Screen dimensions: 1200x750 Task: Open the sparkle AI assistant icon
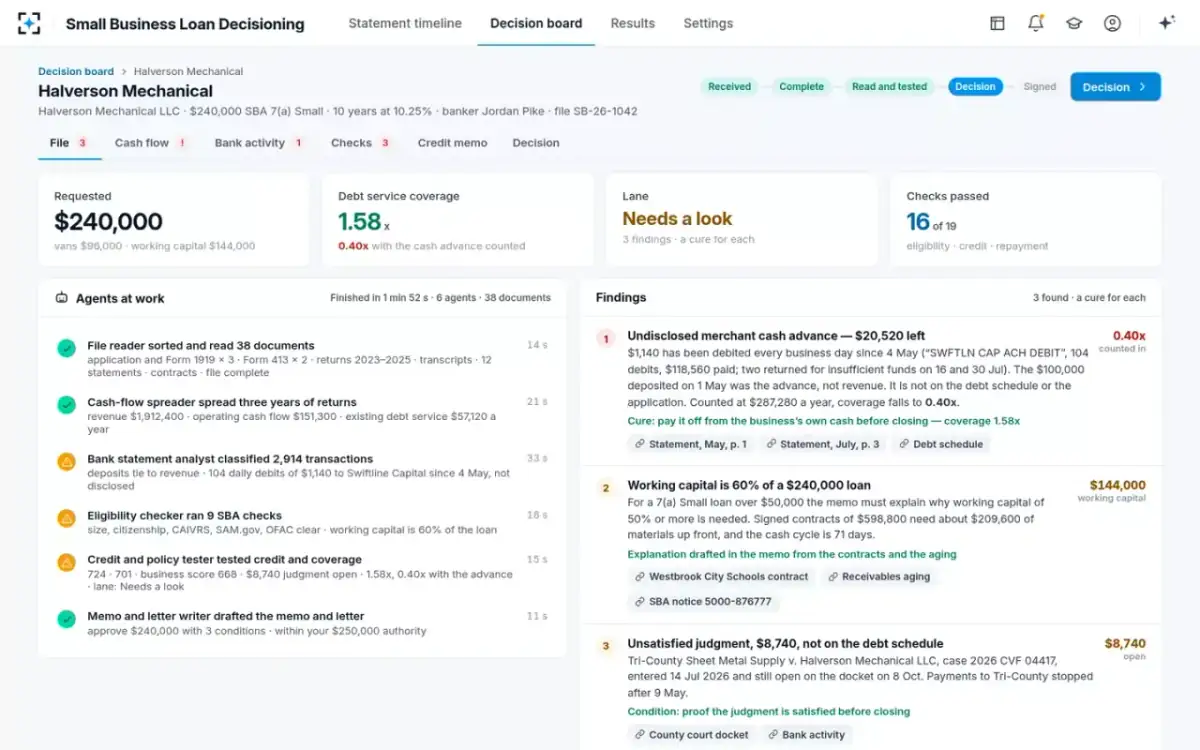click(x=1166, y=23)
